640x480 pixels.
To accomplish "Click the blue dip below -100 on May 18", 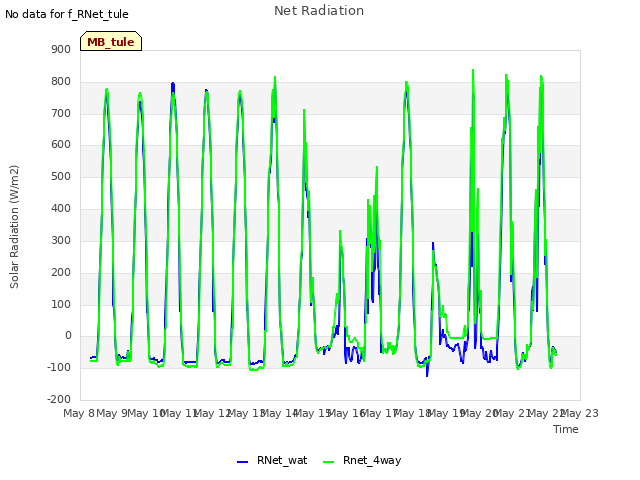I will [x=427, y=375].
